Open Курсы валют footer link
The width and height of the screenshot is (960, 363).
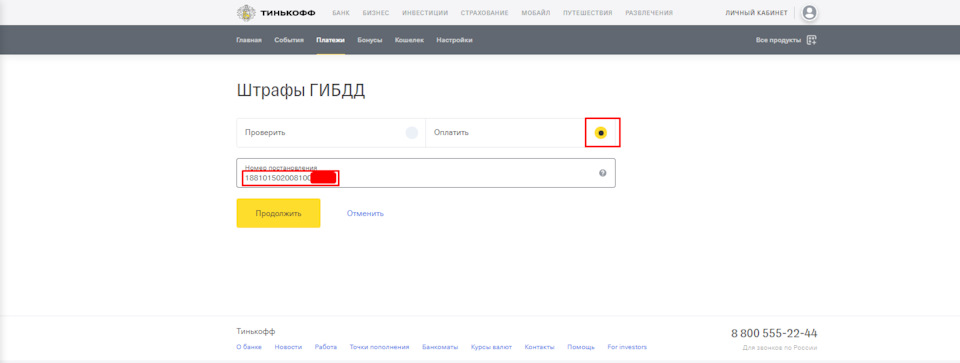click(491, 347)
